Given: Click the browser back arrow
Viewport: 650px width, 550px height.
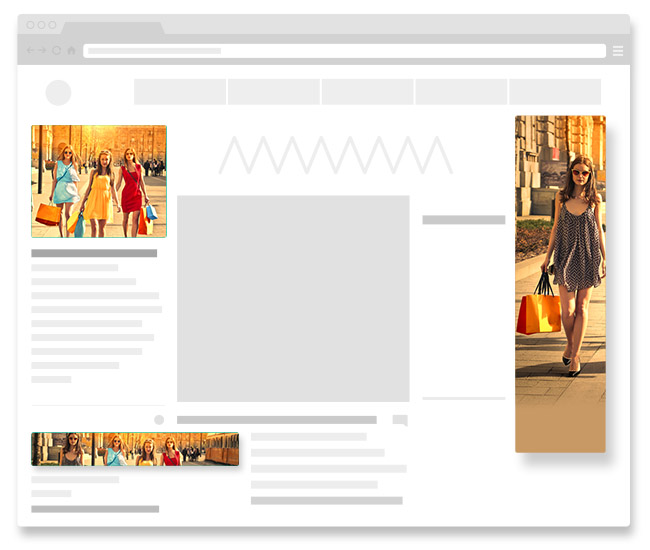Looking at the screenshot, I should click(30, 50).
